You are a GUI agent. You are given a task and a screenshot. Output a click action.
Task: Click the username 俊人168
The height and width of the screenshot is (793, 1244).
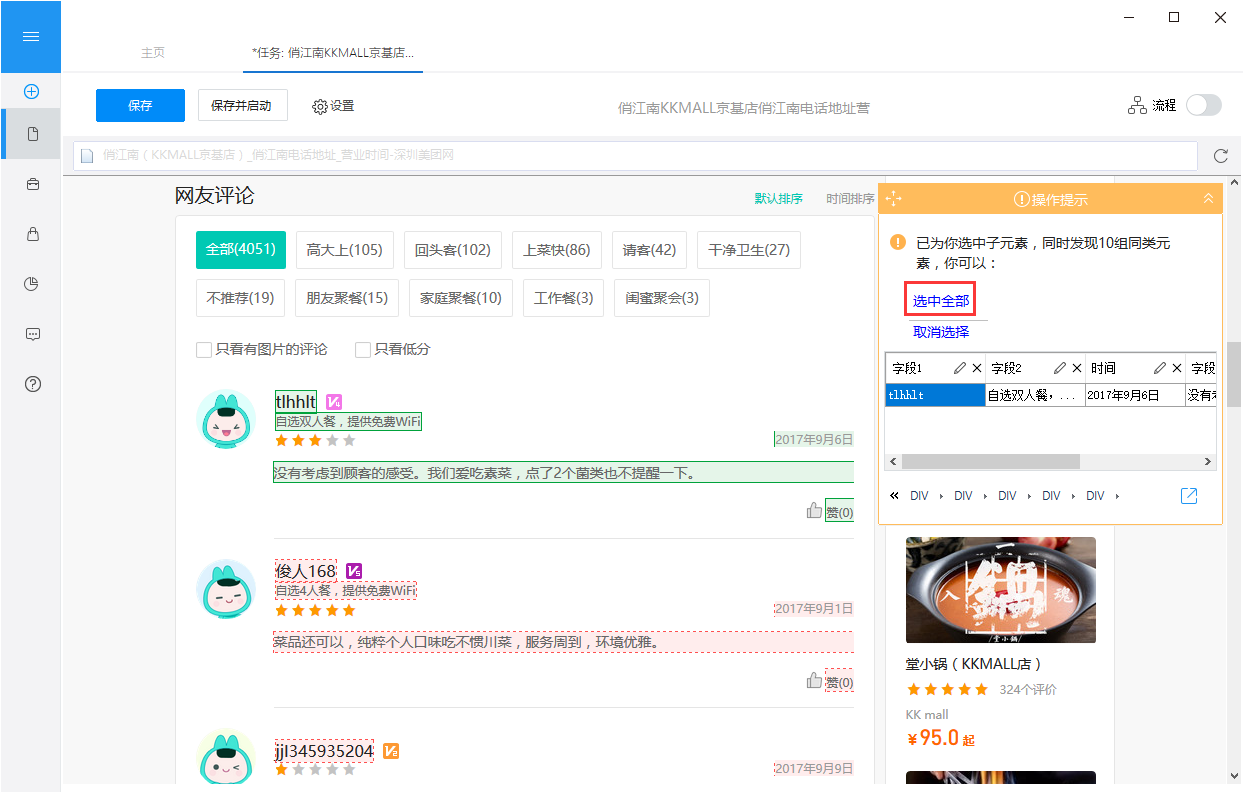click(306, 571)
